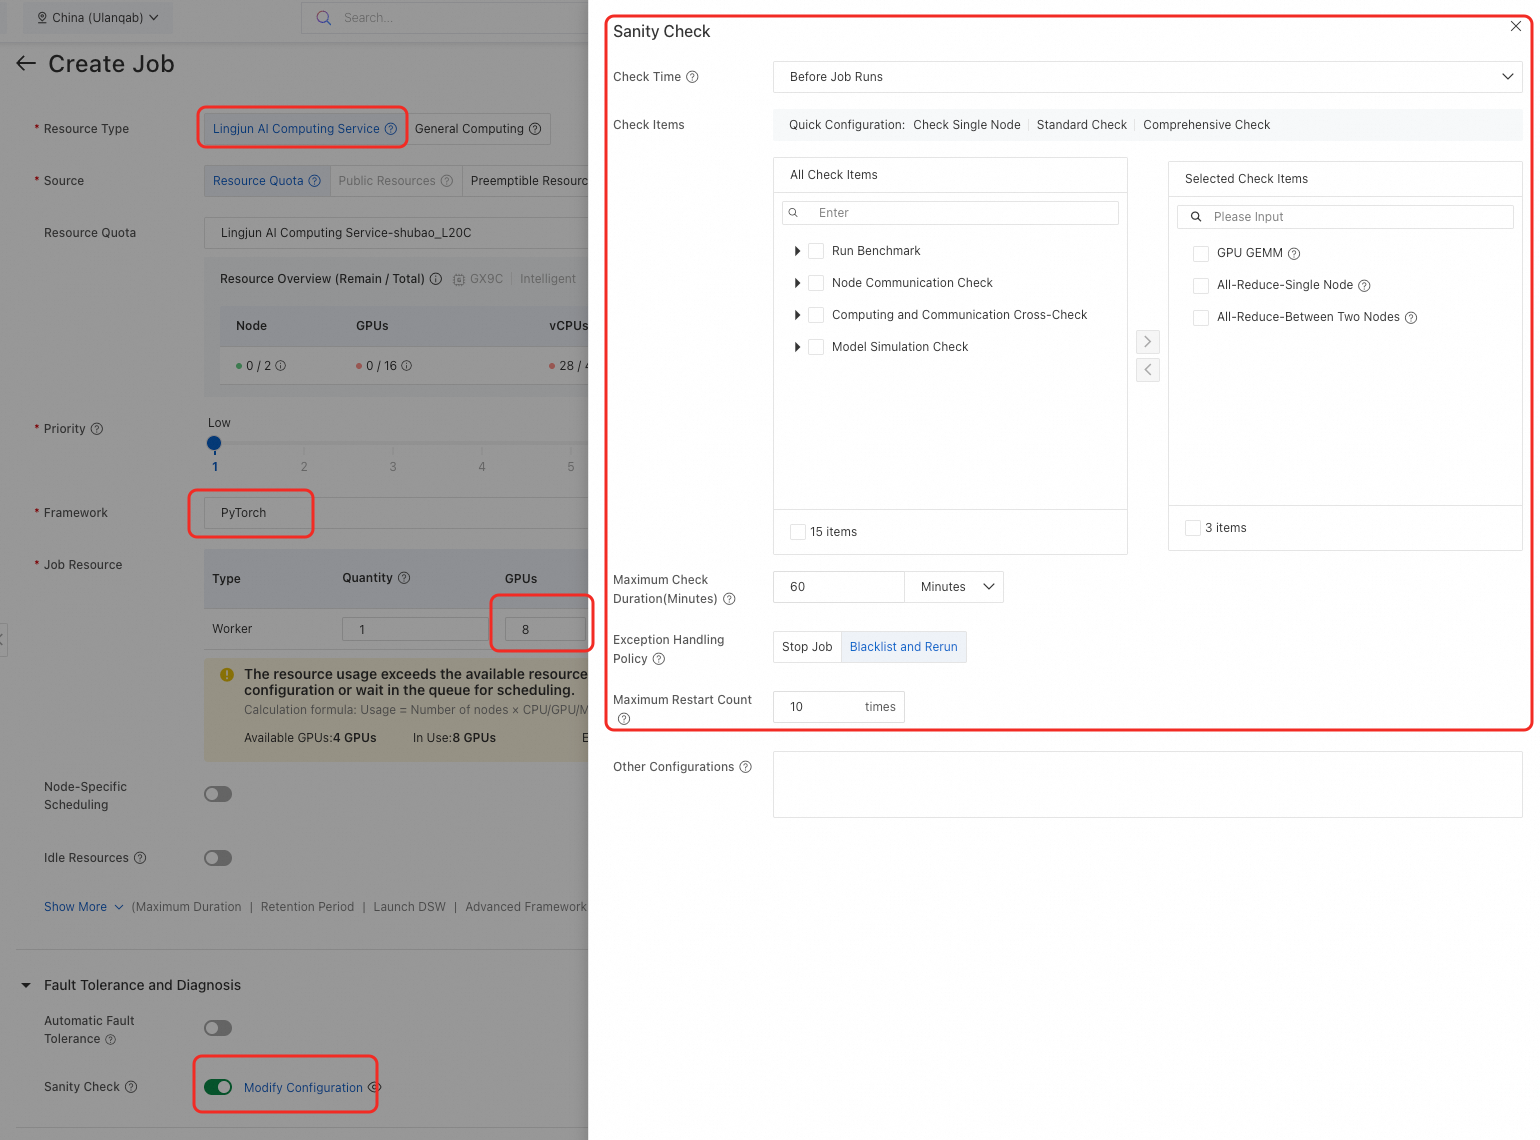
Task: Expand Computing and Communication Cross-Check node
Action: 797,315
